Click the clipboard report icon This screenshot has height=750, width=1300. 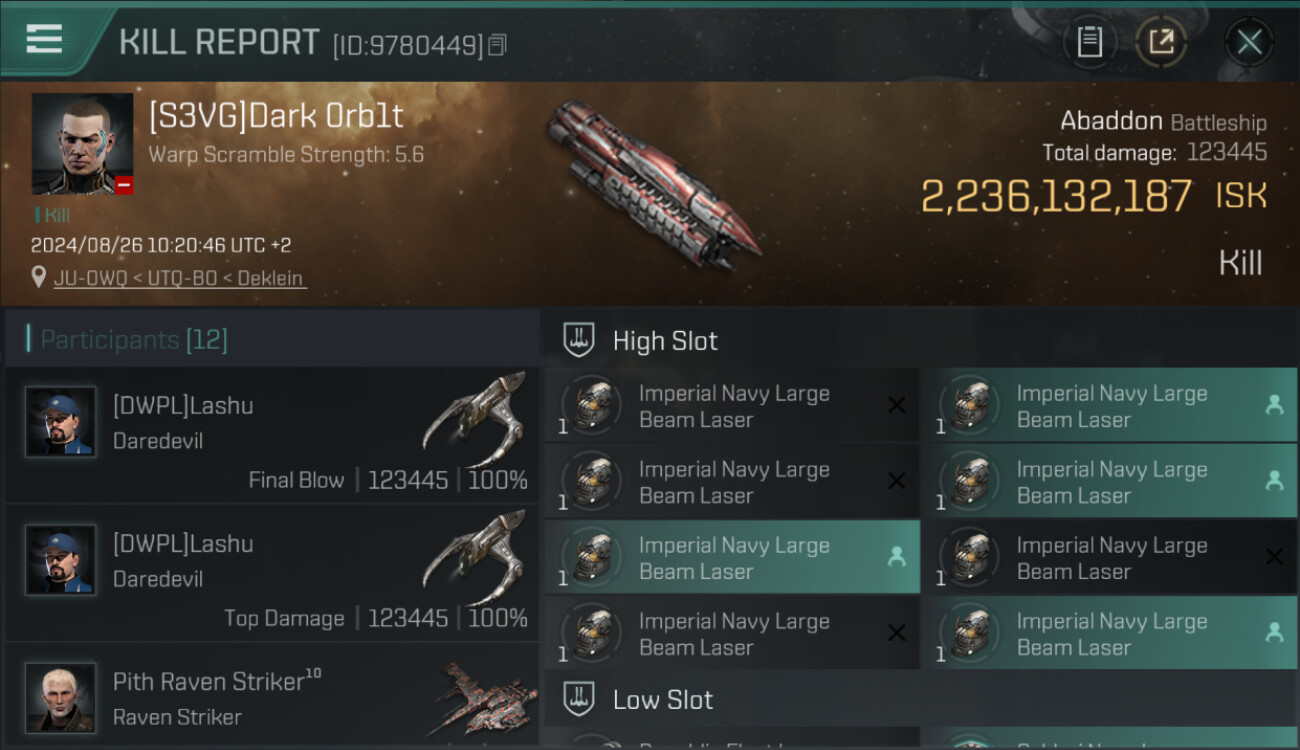[x=1089, y=42]
